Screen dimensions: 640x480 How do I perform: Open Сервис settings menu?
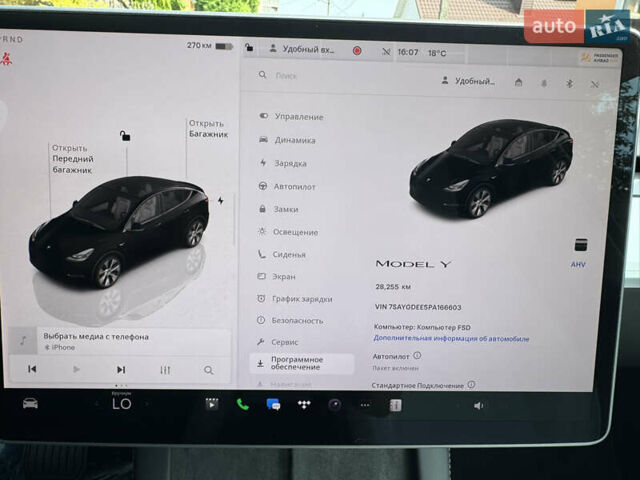277,342
